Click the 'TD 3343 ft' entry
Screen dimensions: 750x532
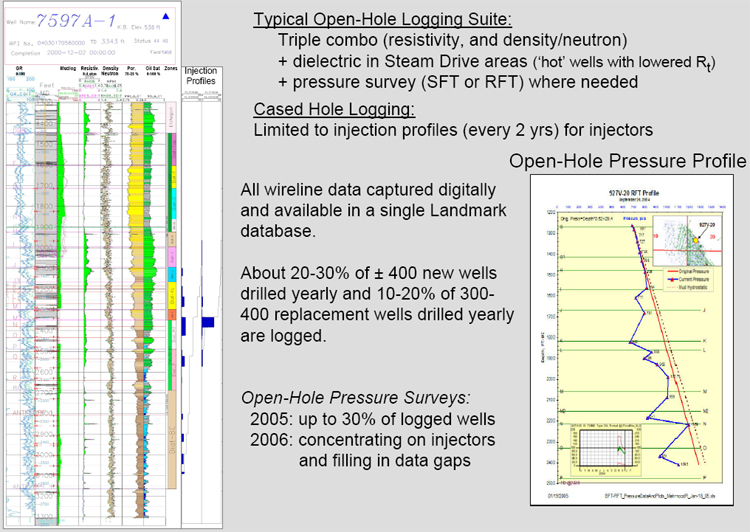[x=108, y=42]
